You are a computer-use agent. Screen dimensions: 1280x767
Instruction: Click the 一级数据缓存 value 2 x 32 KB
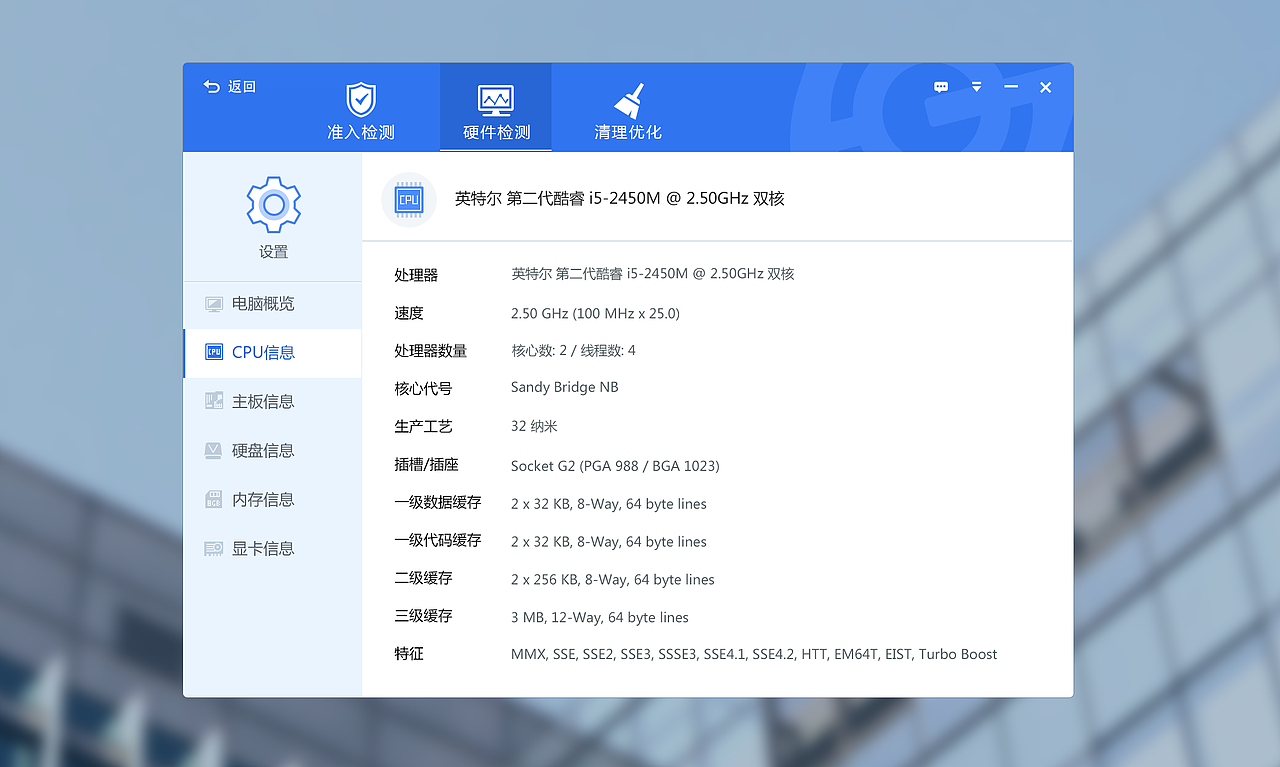[x=608, y=504]
